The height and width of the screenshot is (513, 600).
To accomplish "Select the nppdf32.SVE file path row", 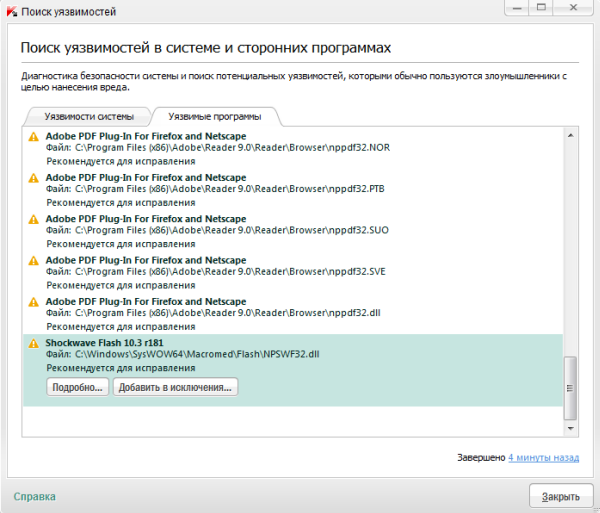I will [216, 272].
